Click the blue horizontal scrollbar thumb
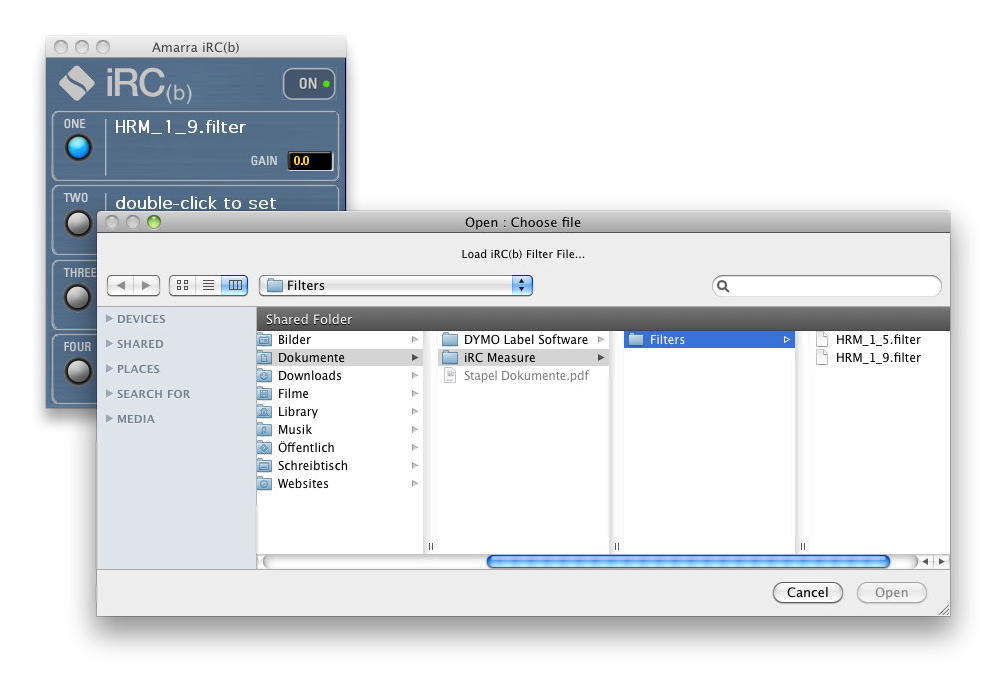Screen dimensions: 1003x692 click(688, 562)
